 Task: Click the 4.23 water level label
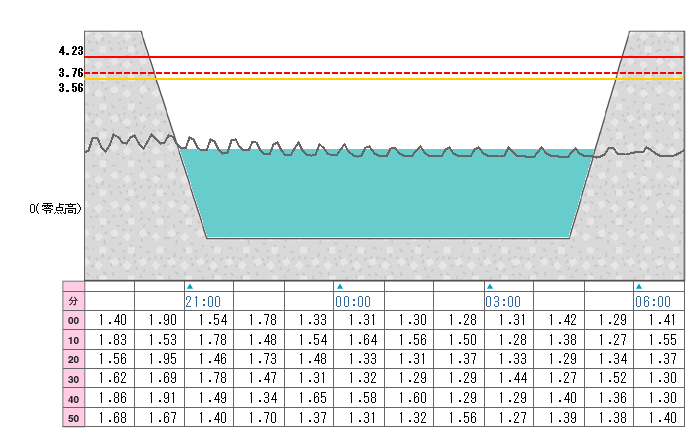(x=71, y=51)
